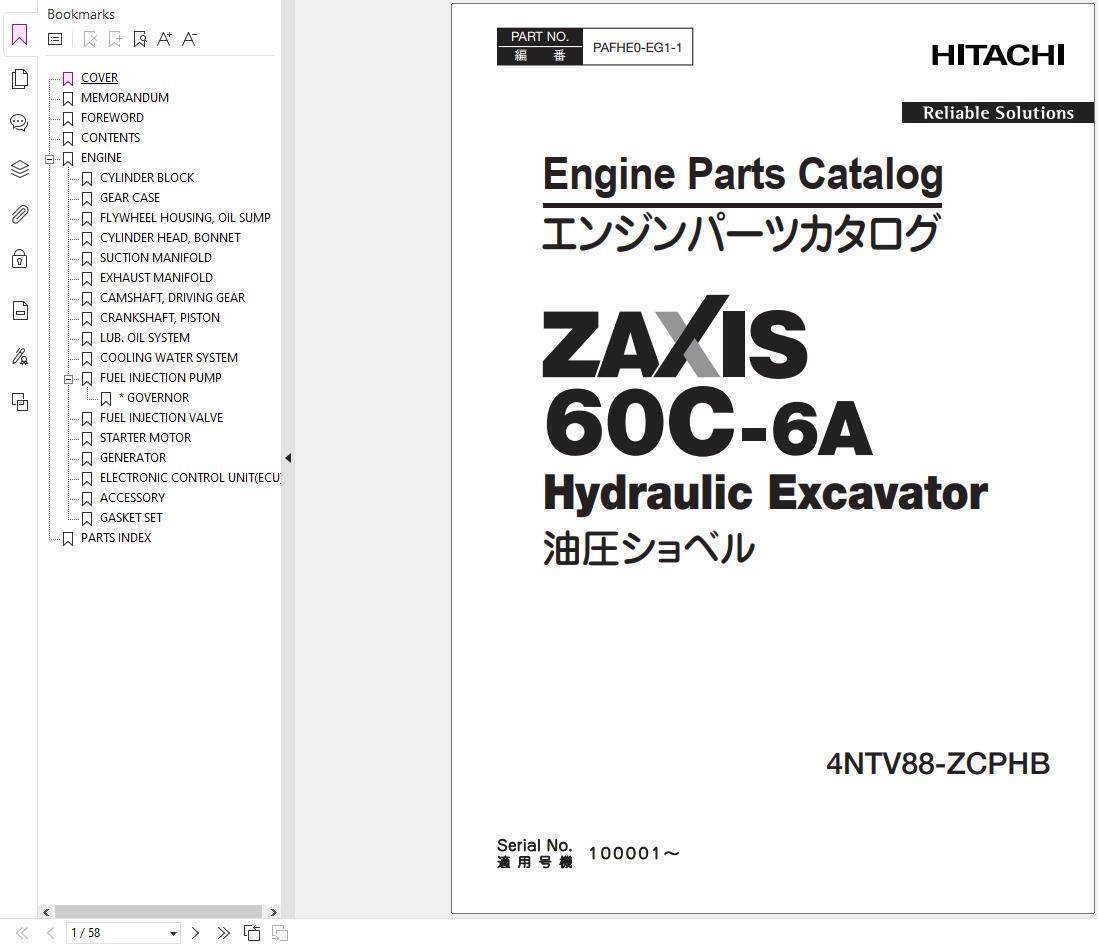Go to the next page with right arrow
Screen dimensions: 1098x946
[196, 932]
